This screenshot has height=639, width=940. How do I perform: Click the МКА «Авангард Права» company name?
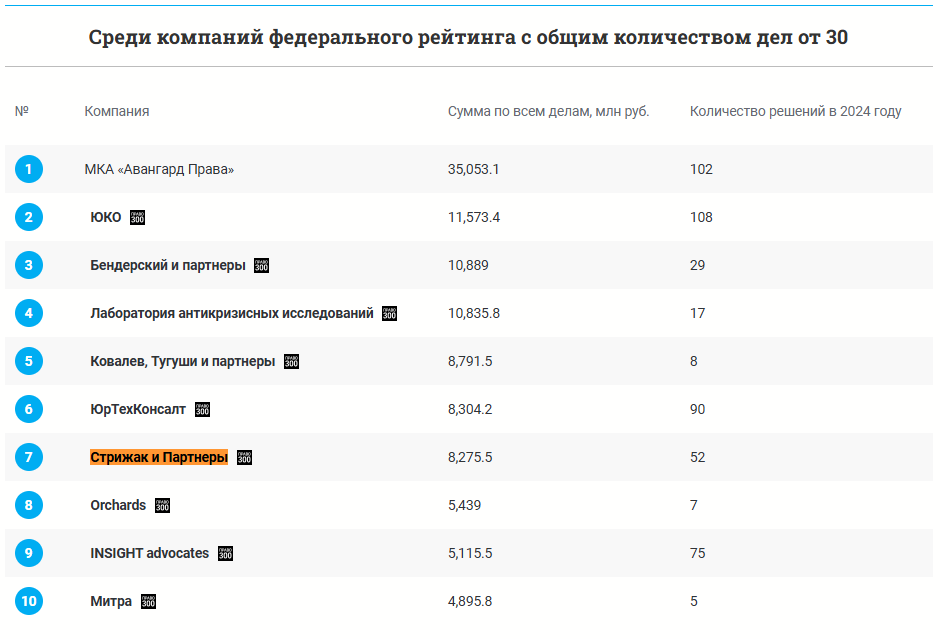click(x=159, y=169)
